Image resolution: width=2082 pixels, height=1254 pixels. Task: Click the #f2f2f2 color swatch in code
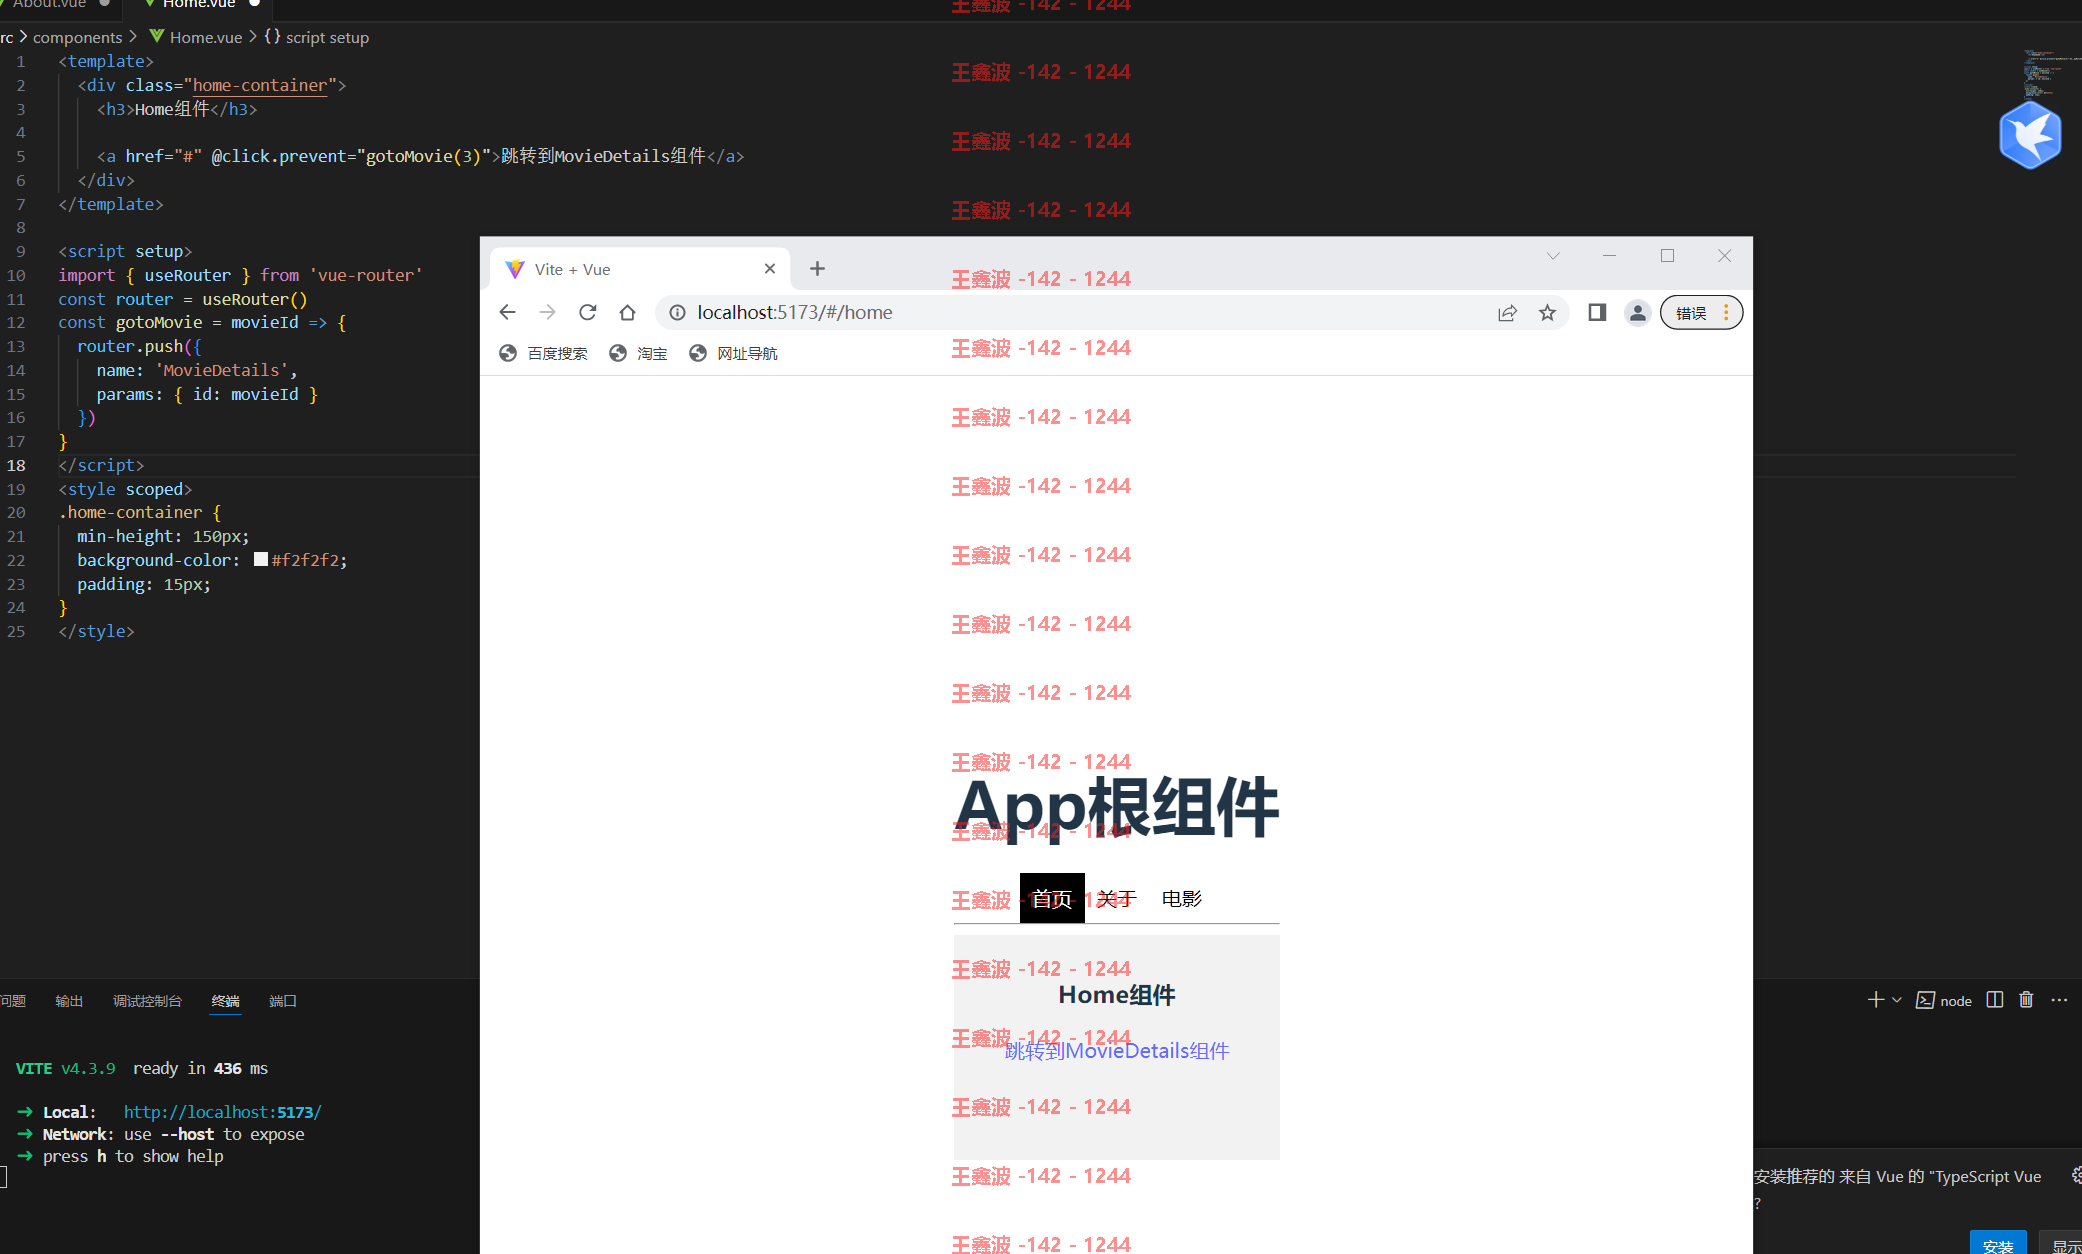pos(261,560)
